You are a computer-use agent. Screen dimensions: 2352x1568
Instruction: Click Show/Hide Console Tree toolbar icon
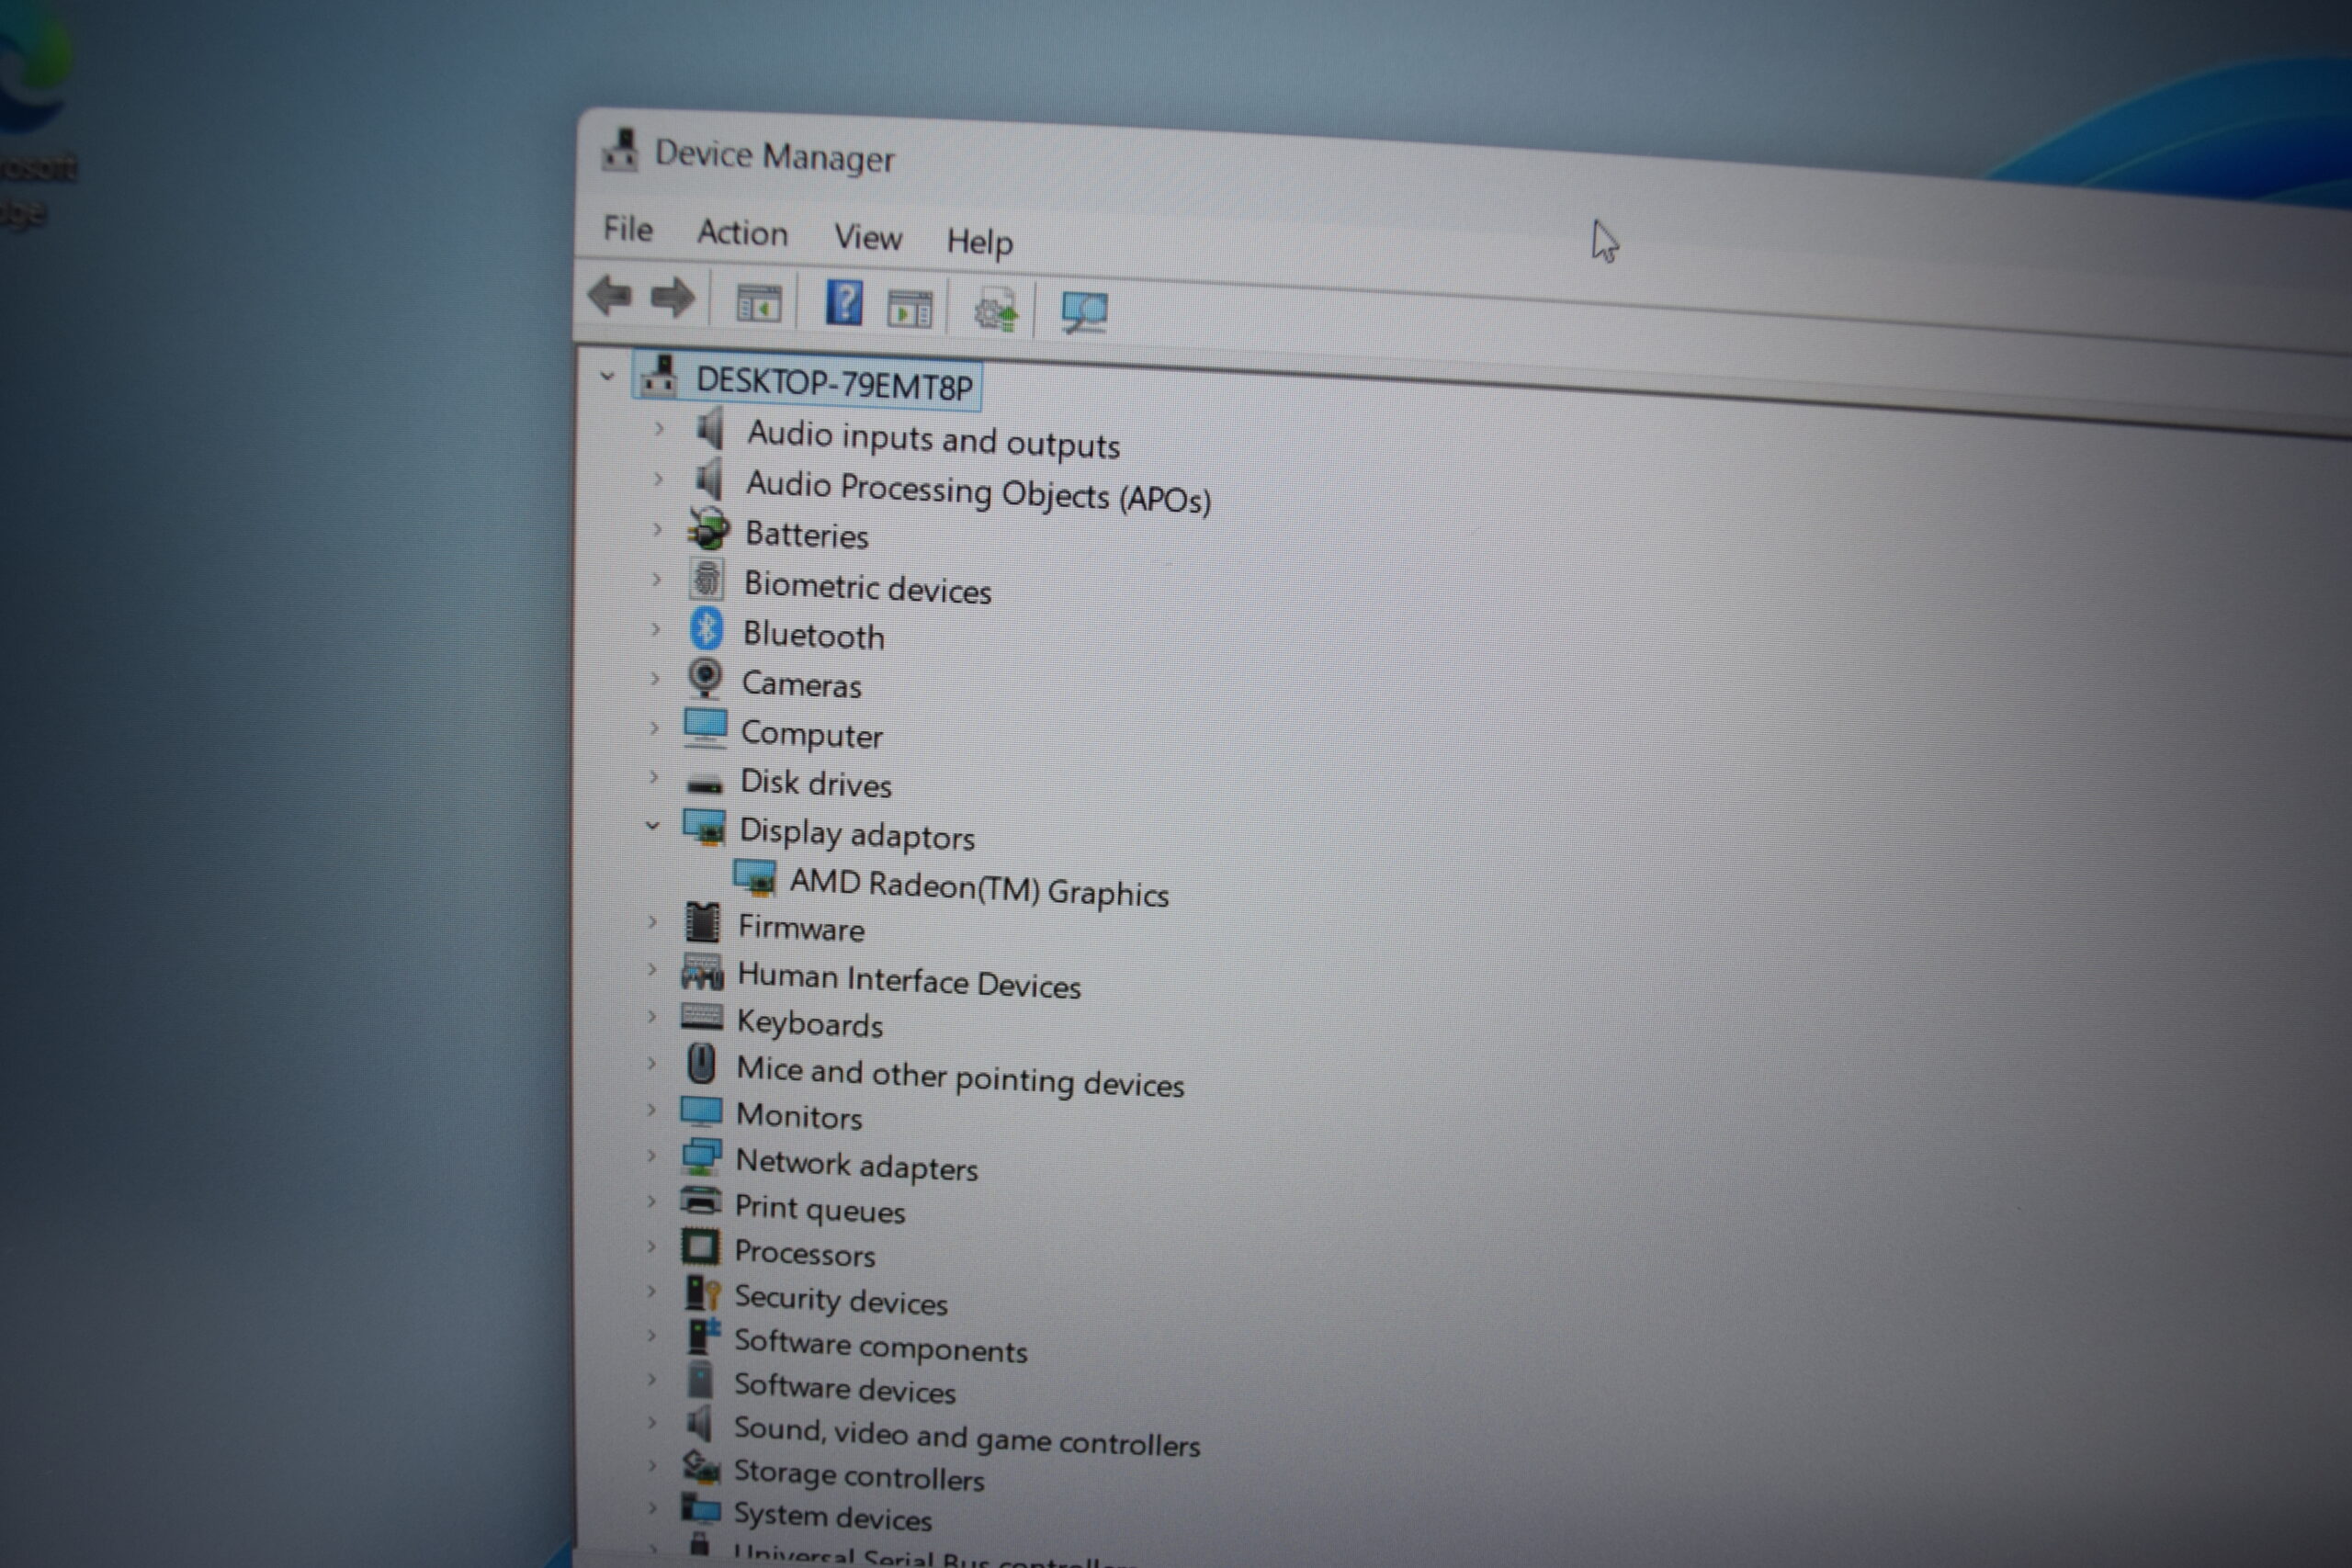(x=758, y=302)
